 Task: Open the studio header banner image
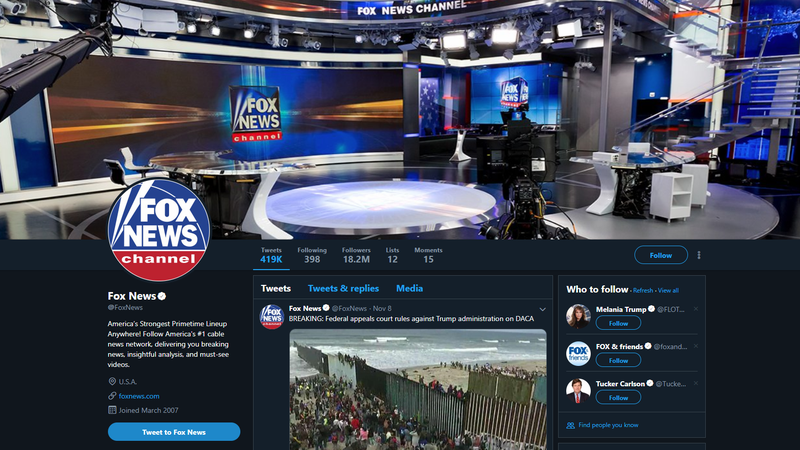400,119
